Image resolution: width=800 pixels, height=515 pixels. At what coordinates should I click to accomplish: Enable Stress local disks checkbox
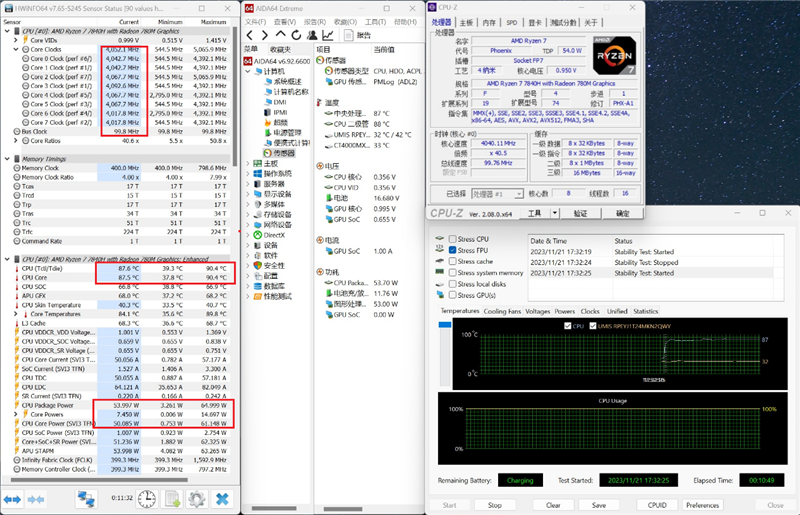pyautogui.click(x=453, y=284)
